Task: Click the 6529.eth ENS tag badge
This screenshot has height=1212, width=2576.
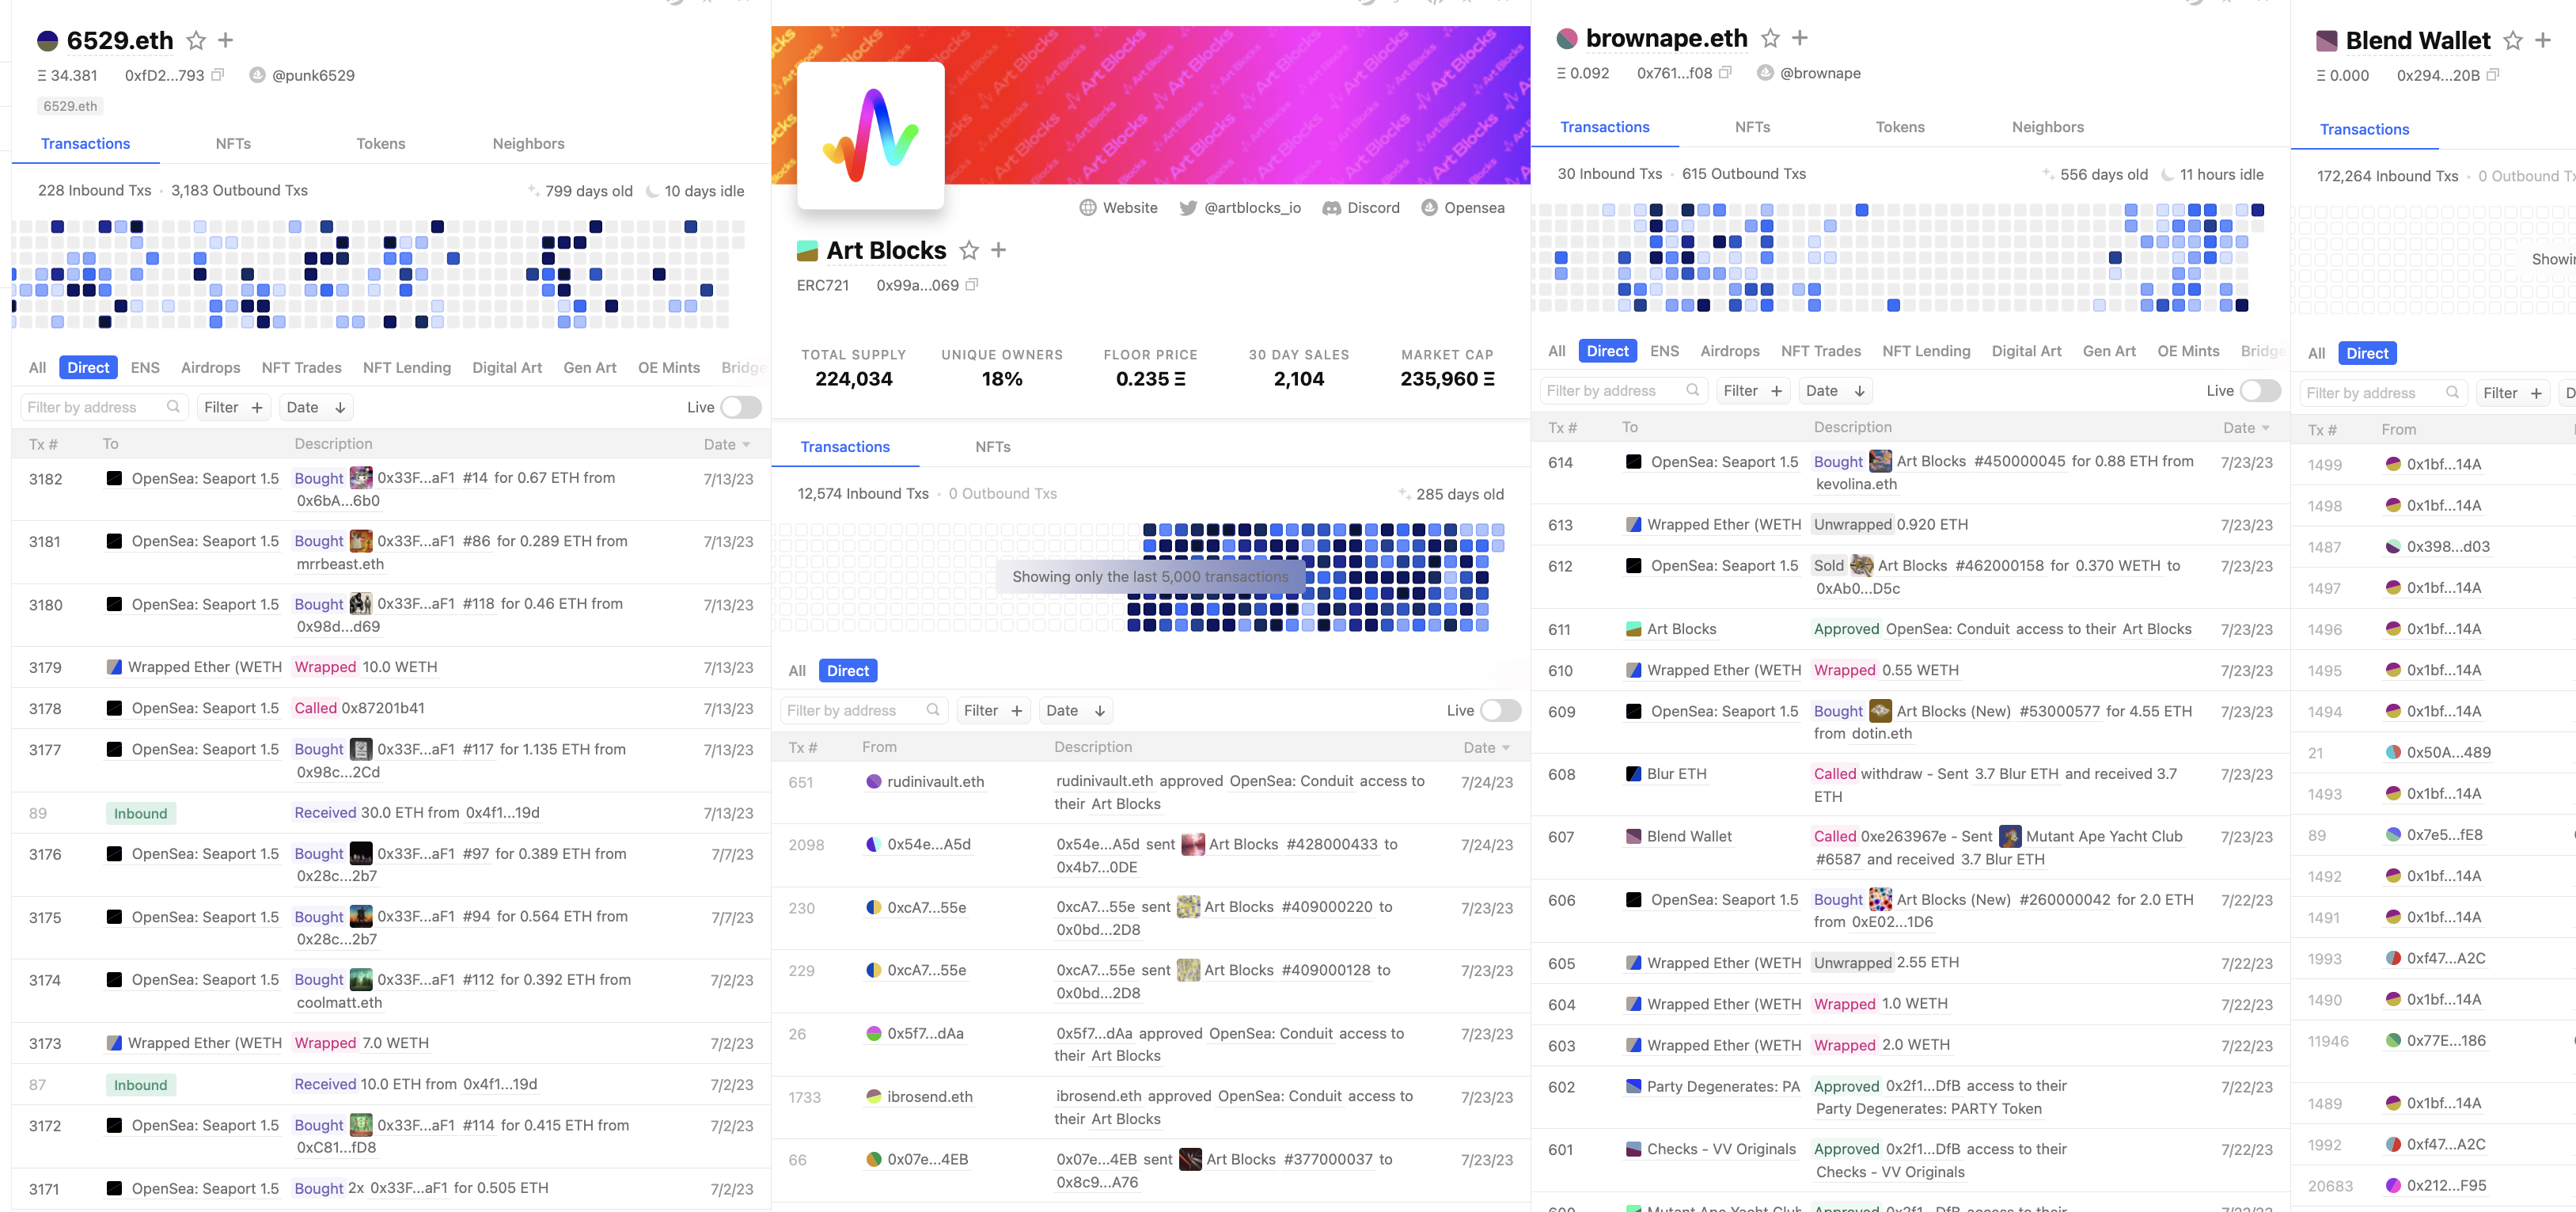Action: coord(70,106)
